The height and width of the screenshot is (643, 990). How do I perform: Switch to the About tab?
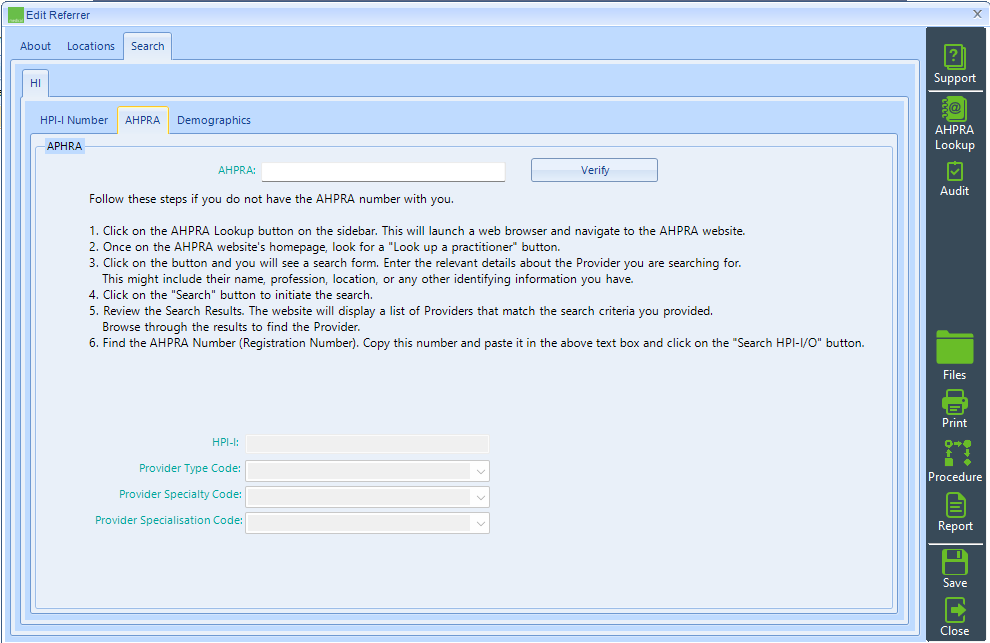35,46
